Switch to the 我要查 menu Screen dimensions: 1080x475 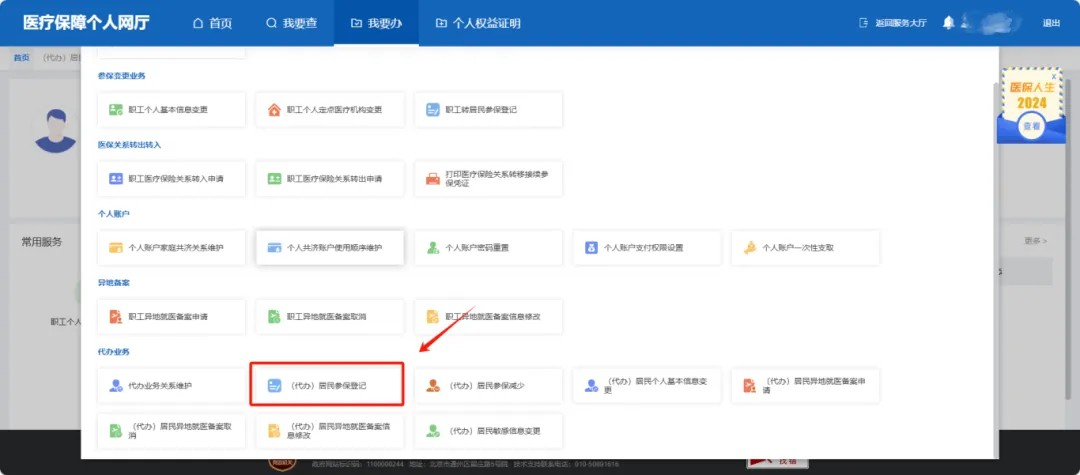pyautogui.click(x=291, y=23)
